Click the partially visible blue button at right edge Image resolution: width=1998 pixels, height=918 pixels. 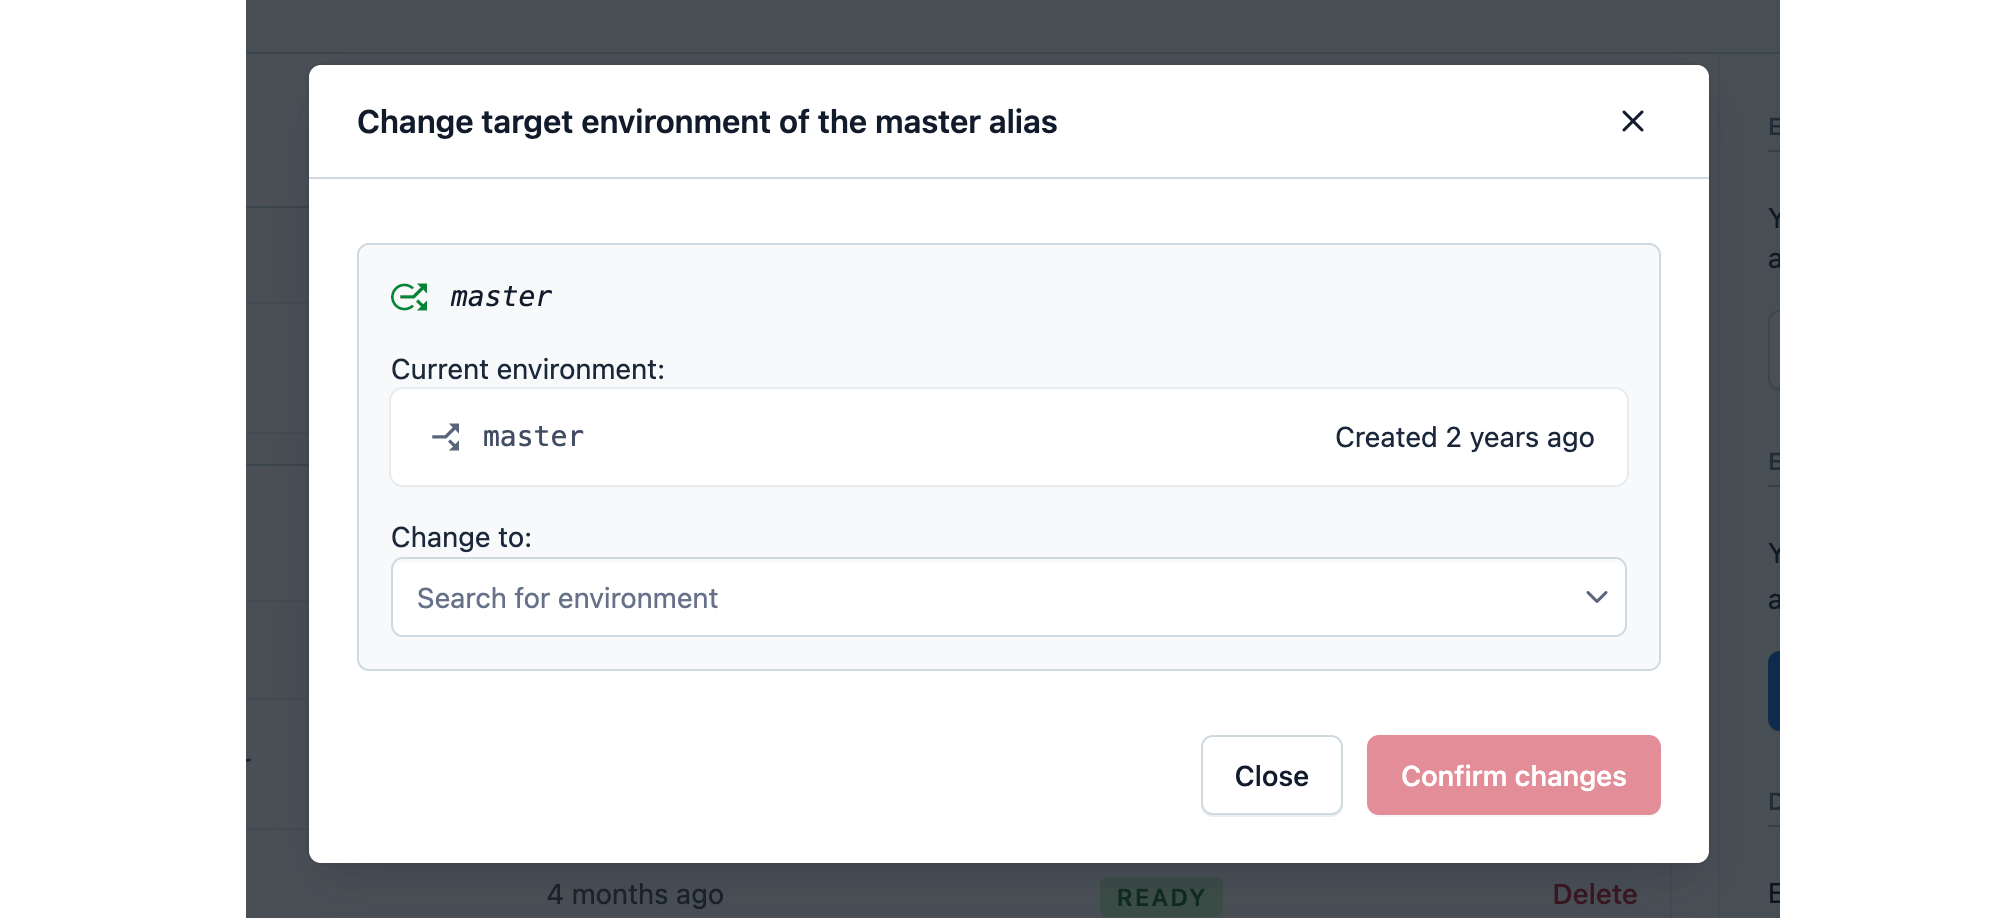click(x=1774, y=690)
